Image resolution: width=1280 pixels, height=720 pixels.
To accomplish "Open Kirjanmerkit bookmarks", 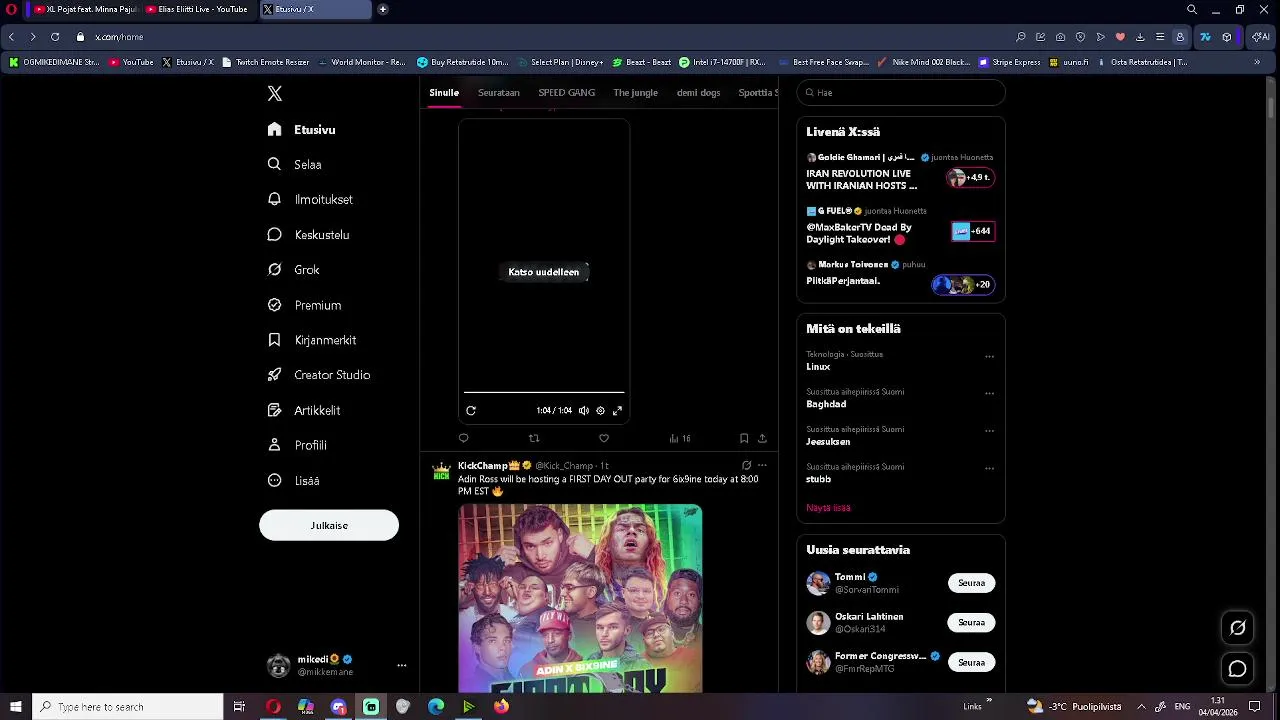I will tap(312, 340).
